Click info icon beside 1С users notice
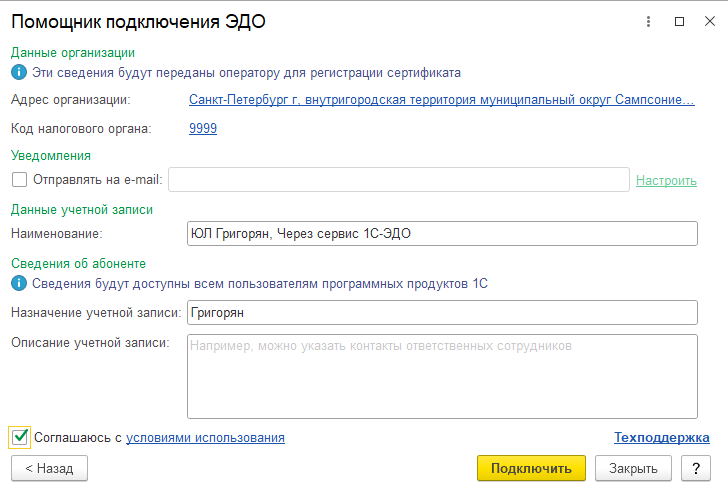728x492 pixels. point(18,284)
